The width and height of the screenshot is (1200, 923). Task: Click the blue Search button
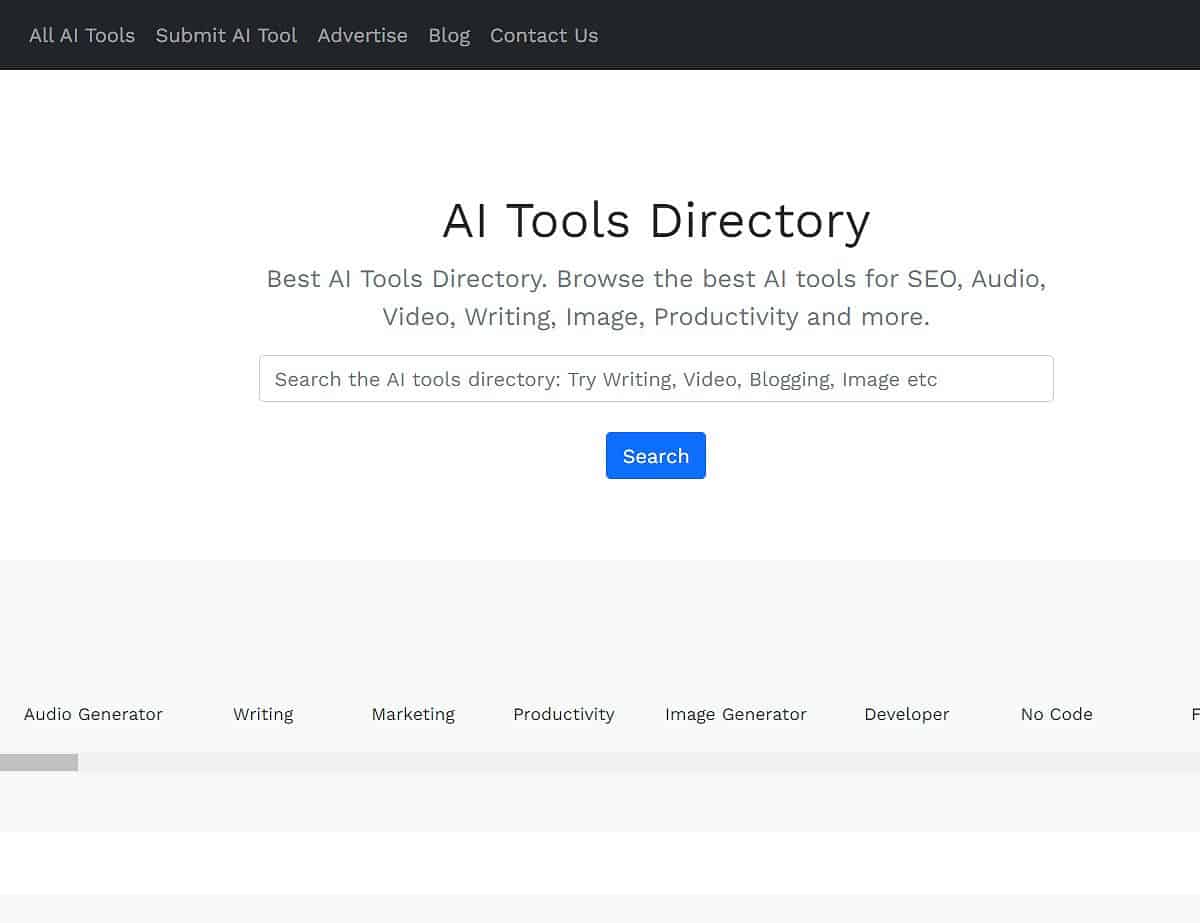(x=655, y=455)
